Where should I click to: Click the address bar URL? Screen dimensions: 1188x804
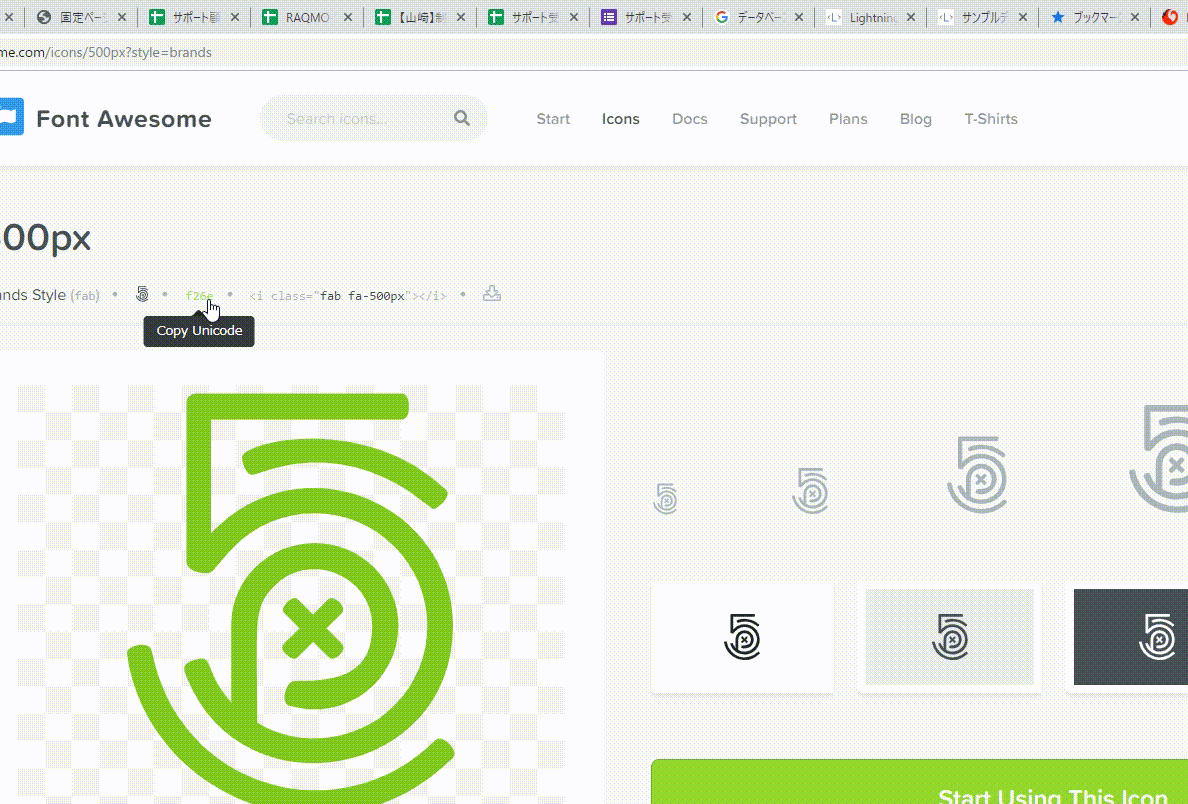coord(106,52)
